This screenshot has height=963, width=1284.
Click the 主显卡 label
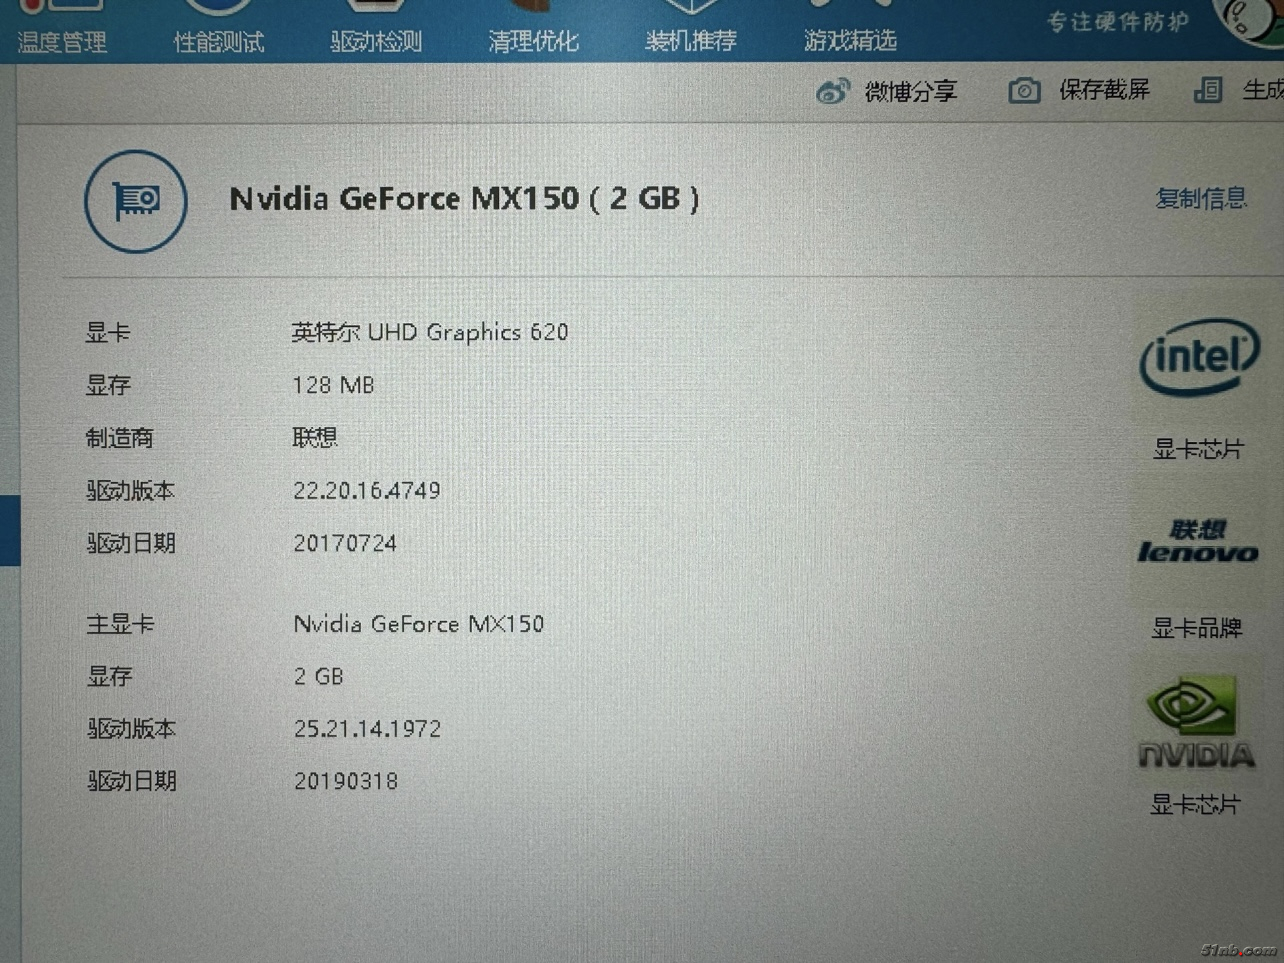click(120, 624)
